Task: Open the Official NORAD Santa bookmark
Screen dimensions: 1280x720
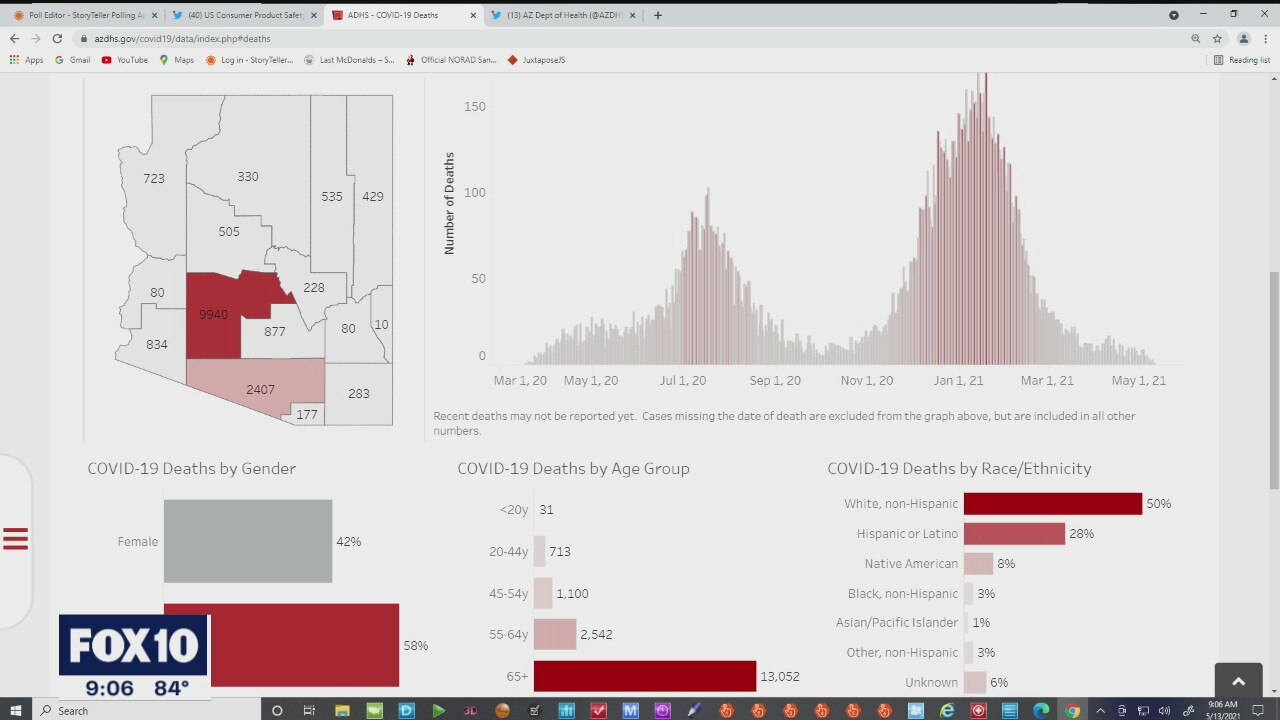Action: 451,60
